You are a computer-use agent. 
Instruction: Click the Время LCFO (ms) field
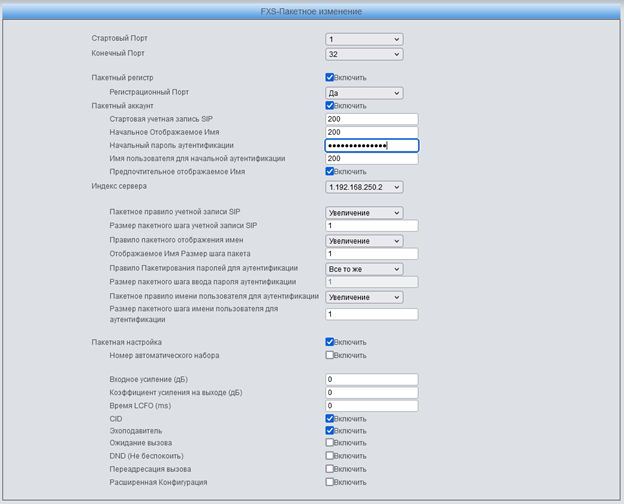(372, 406)
